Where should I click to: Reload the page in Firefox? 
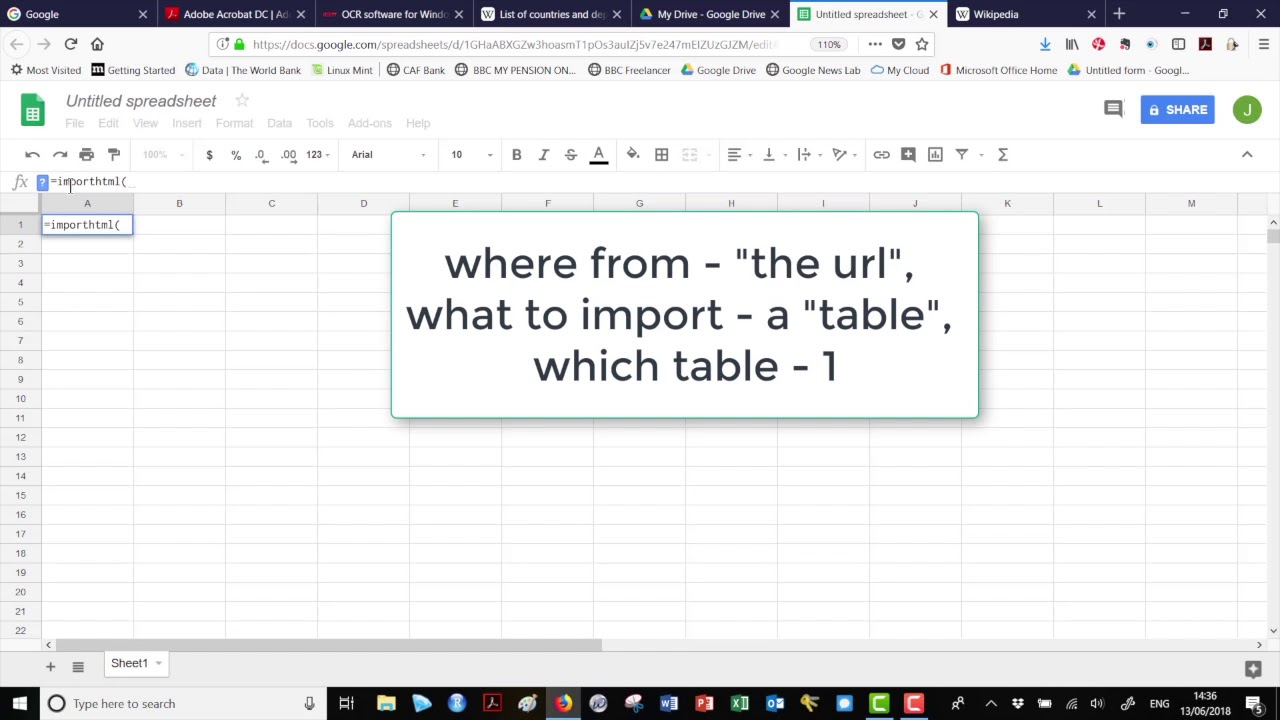coord(71,44)
